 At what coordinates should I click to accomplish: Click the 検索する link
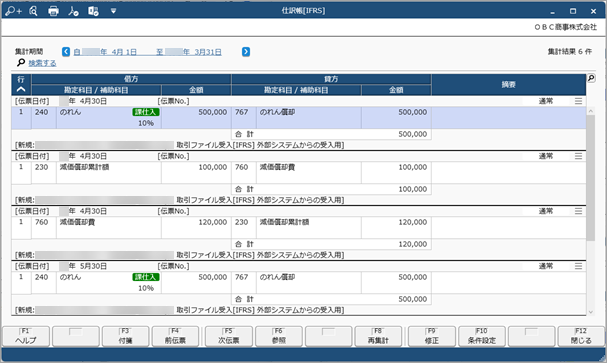click(x=42, y=63)
